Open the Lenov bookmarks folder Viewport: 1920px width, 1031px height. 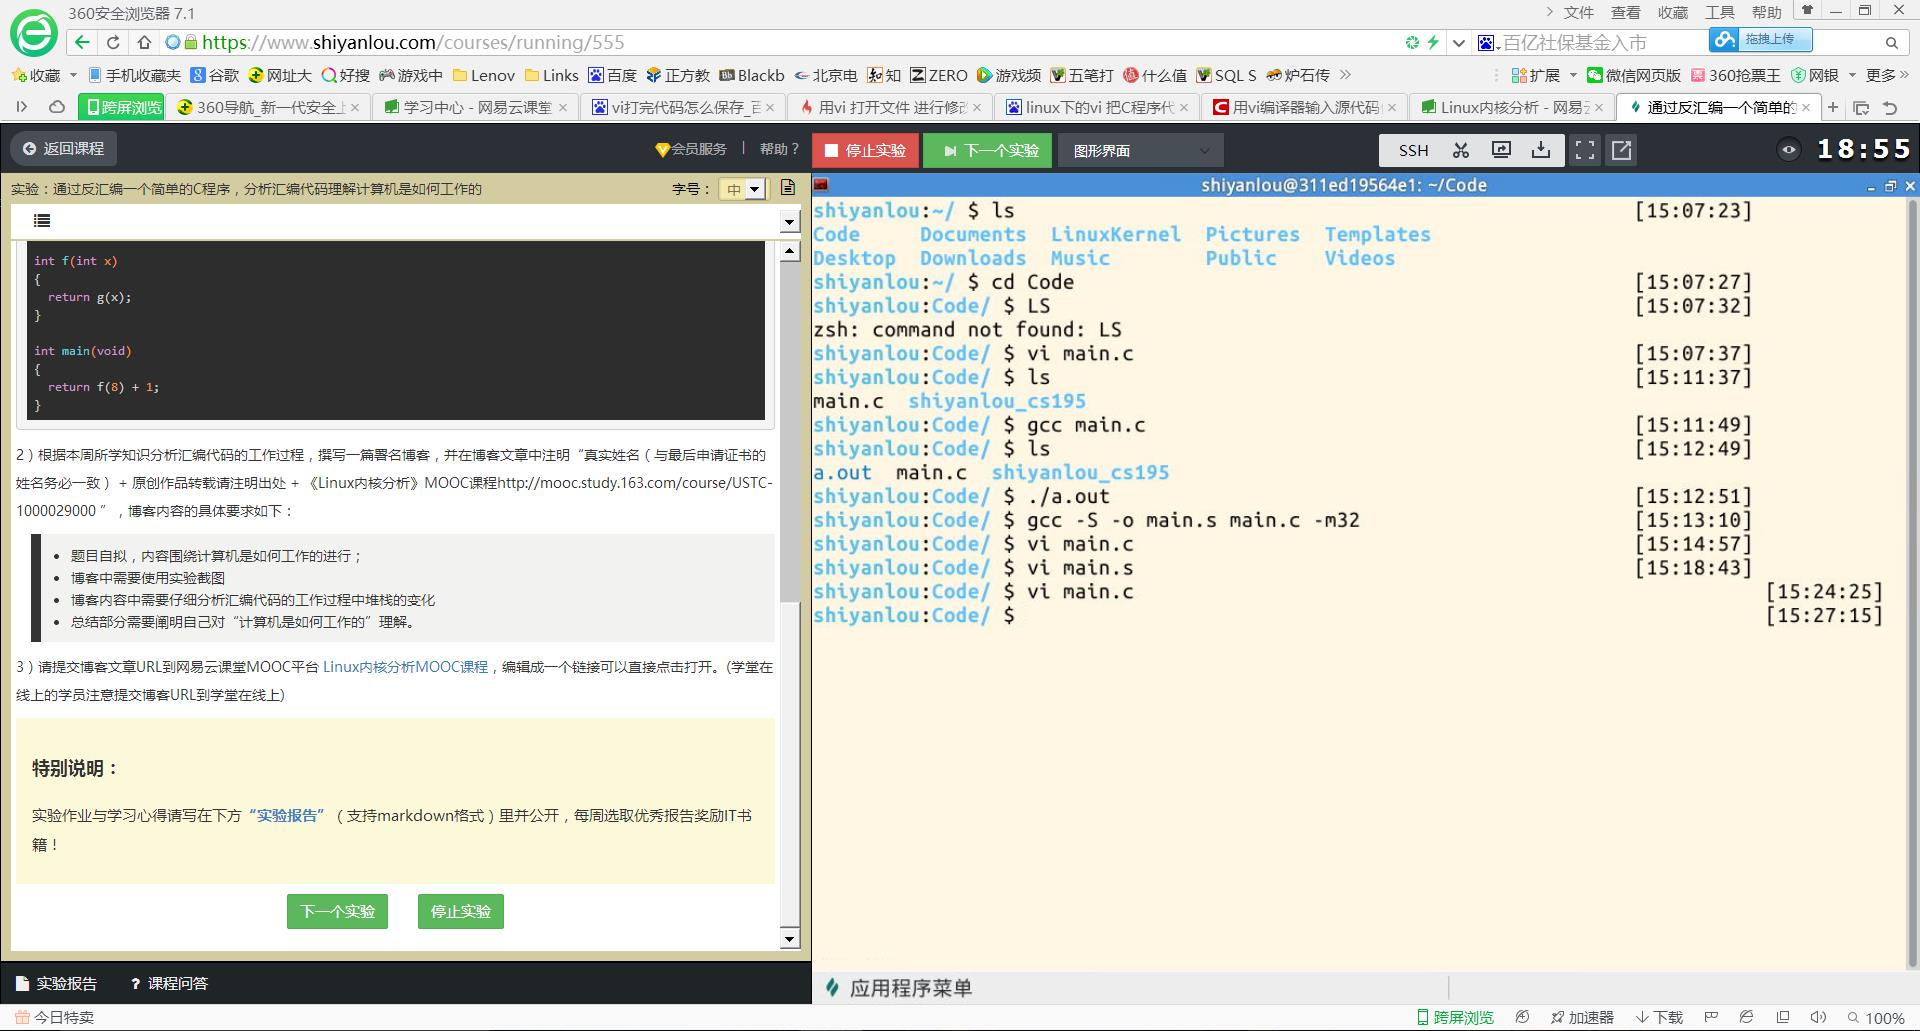(483, 75)
